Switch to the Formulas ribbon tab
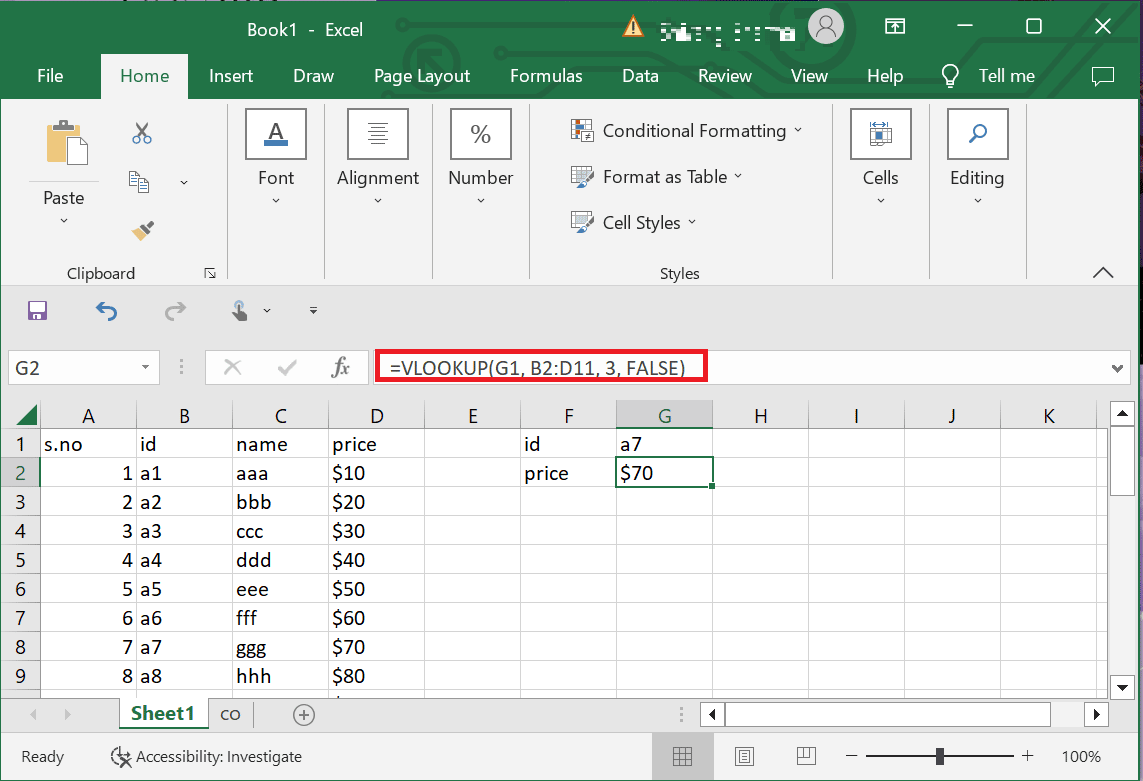Screen dimensions: 1143x781 [x=546, y=75]
